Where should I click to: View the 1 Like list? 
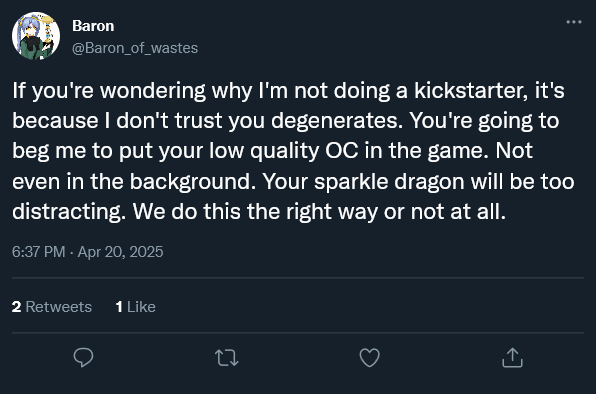coord(136,307)
